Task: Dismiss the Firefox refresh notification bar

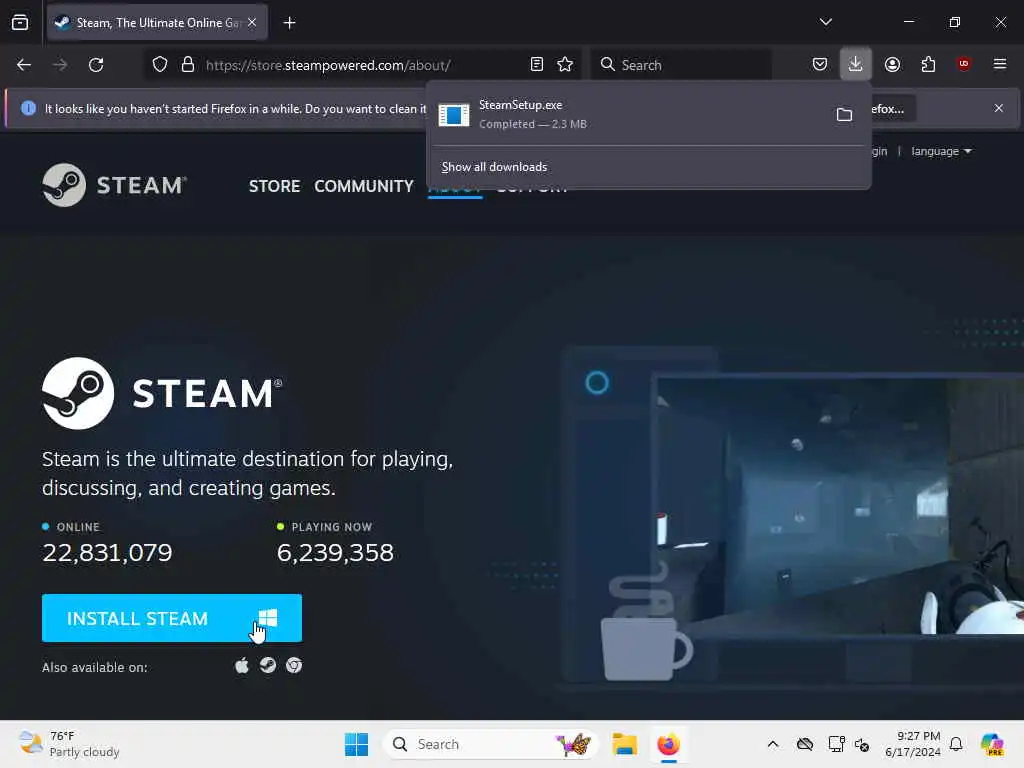Action: [999, 108]
